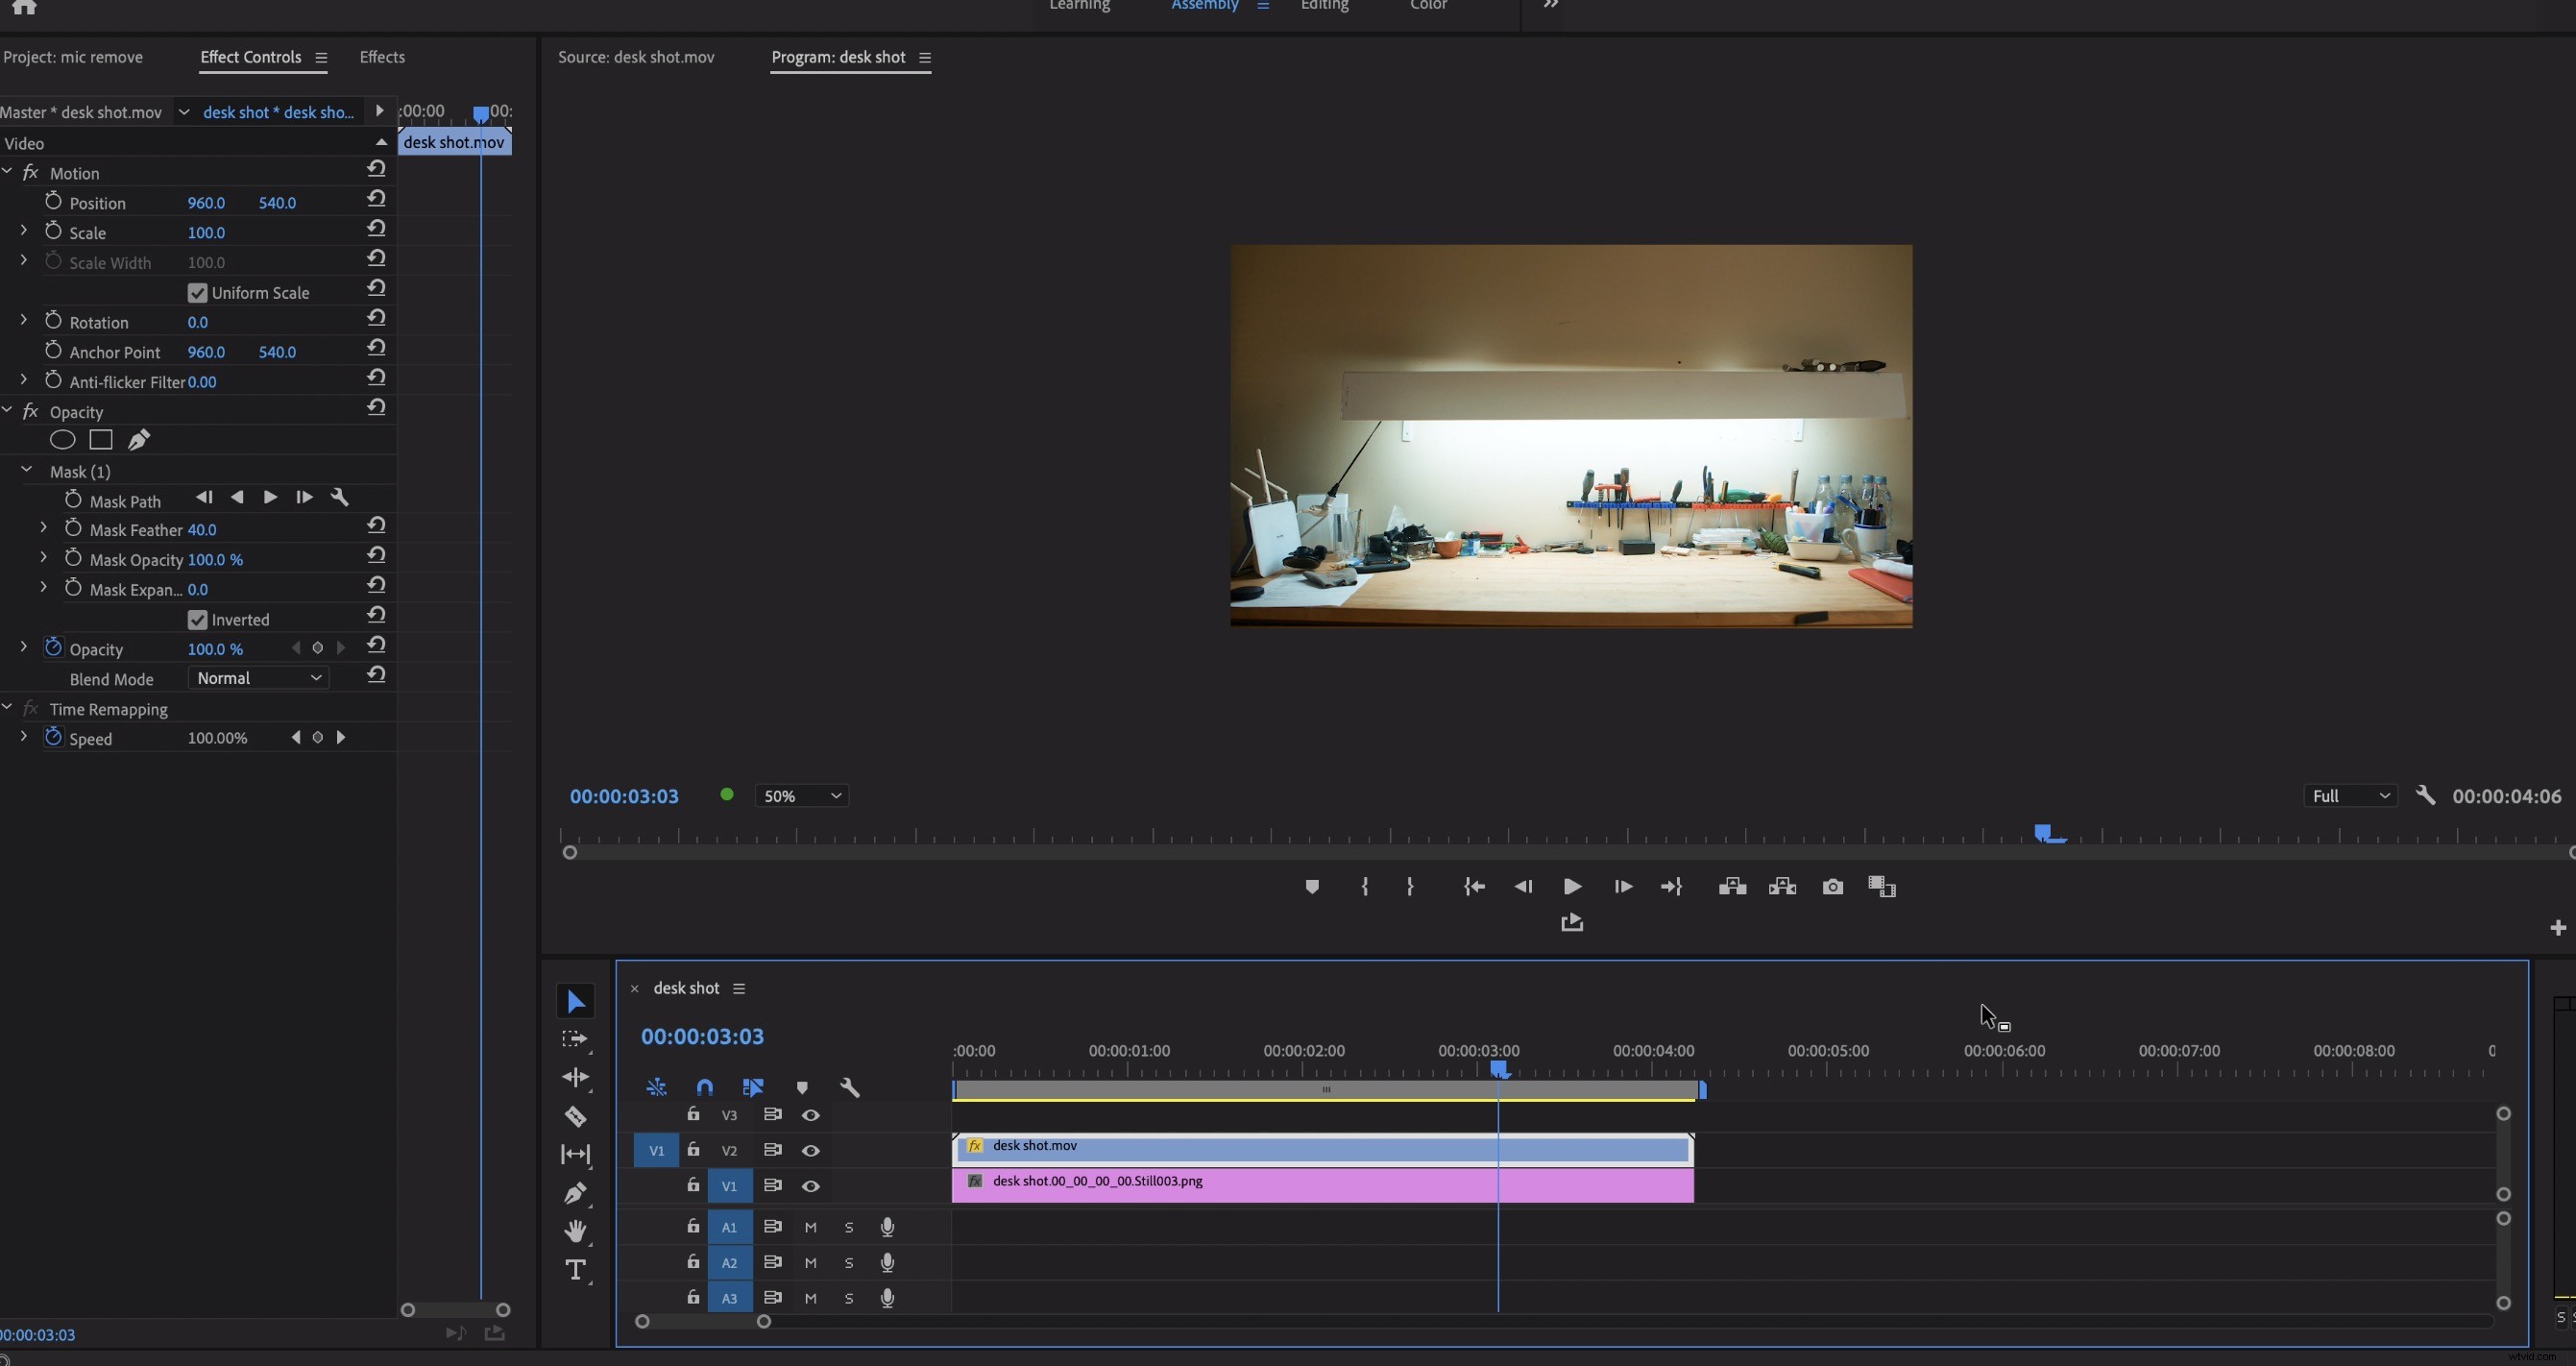Open the Assembly workspace
Image resolution: width=2576 pixels, height=1366 pixels.
pos(1205,6)
